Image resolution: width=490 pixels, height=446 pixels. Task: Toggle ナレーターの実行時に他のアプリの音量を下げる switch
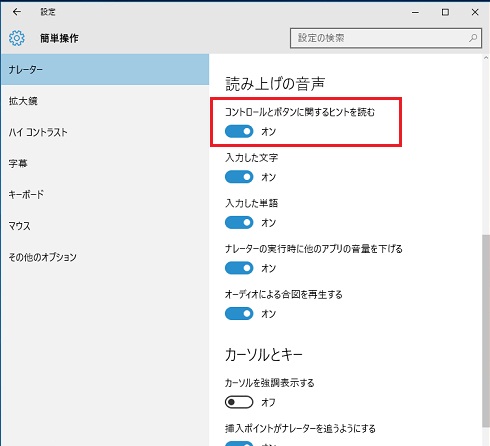239,268
